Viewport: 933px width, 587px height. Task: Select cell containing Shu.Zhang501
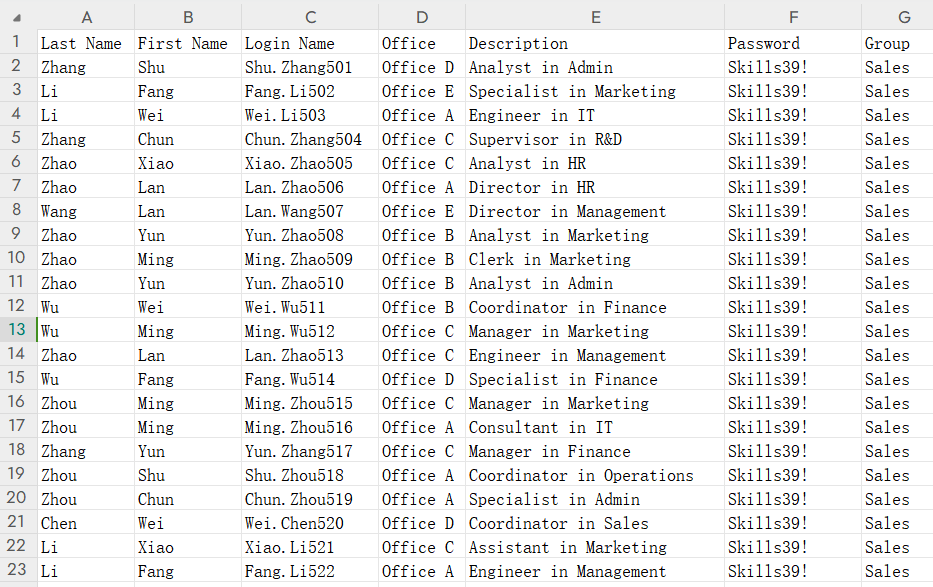pyautogui.click(x=310, y=67)
